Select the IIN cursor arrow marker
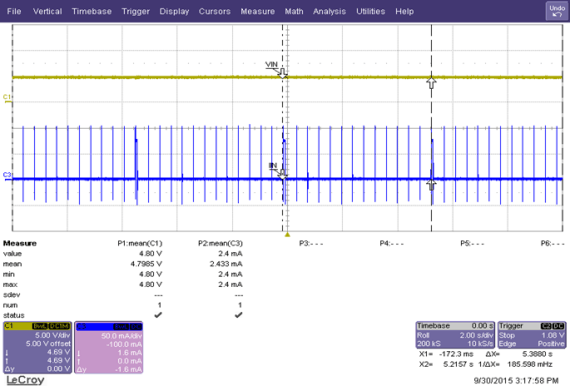 (x=282, y=174)
